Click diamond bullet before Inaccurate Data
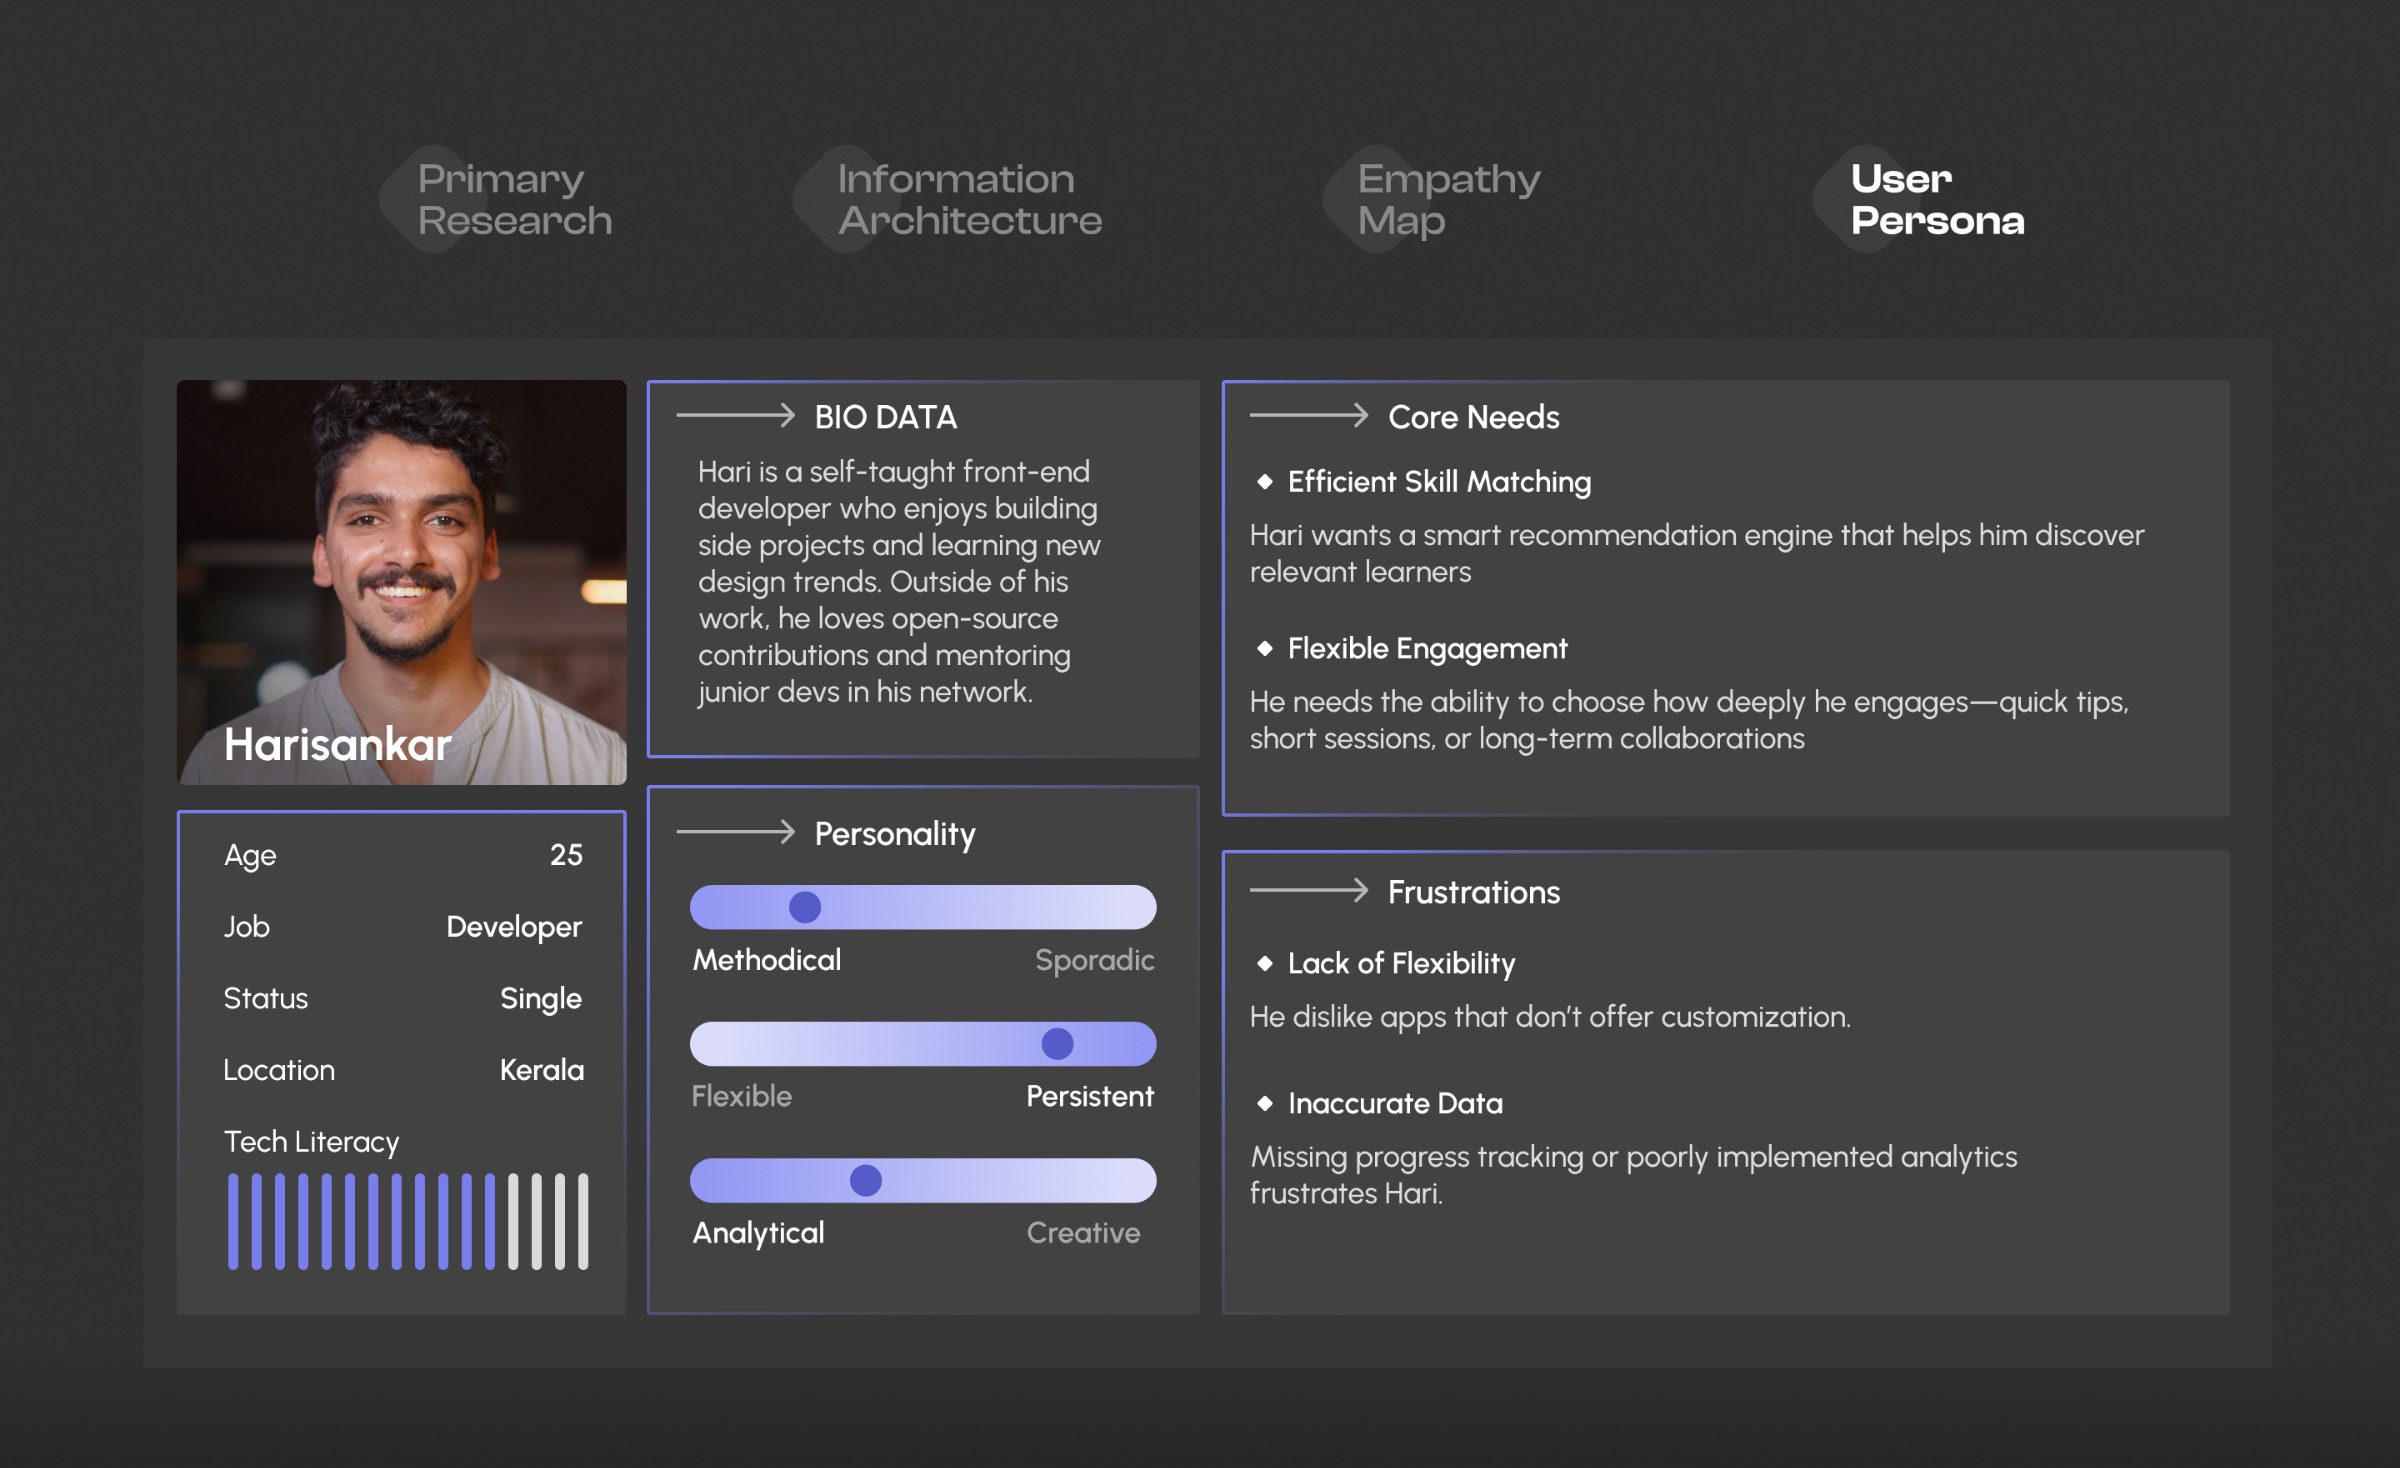The width and height of the screenshot is (2400, 1468). 1265,1103
